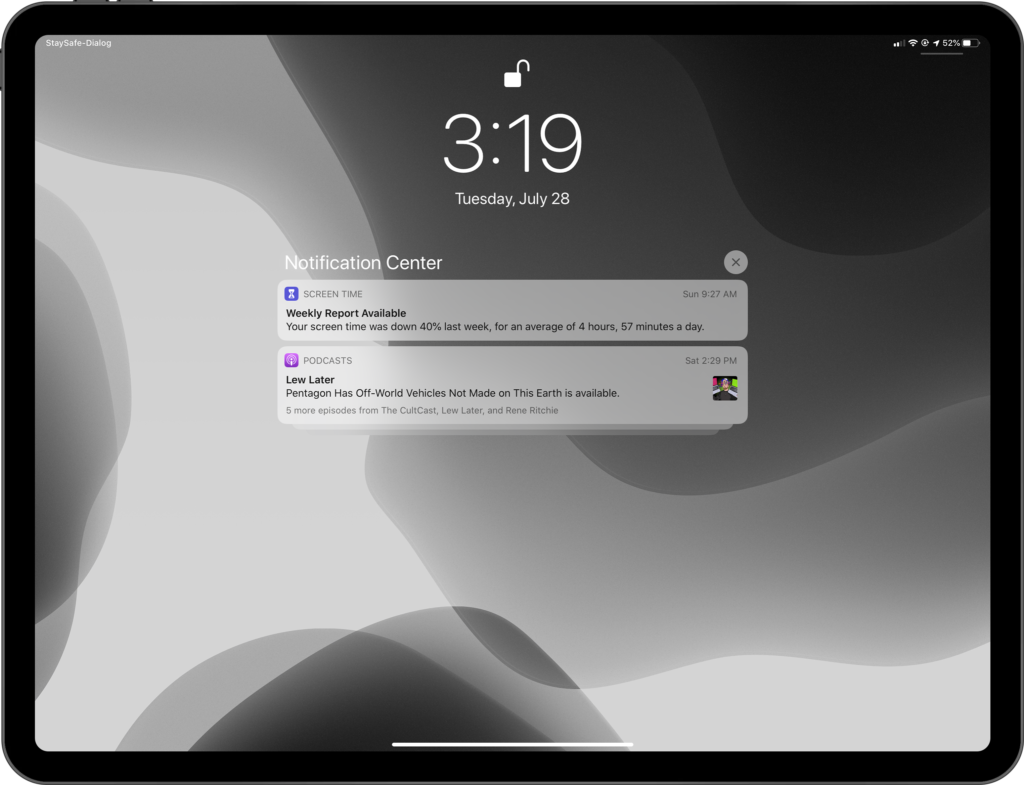Tap the StaySafe-Dialog label in status bar
This screenshot has height=785, width=1024.
point(79,43)
